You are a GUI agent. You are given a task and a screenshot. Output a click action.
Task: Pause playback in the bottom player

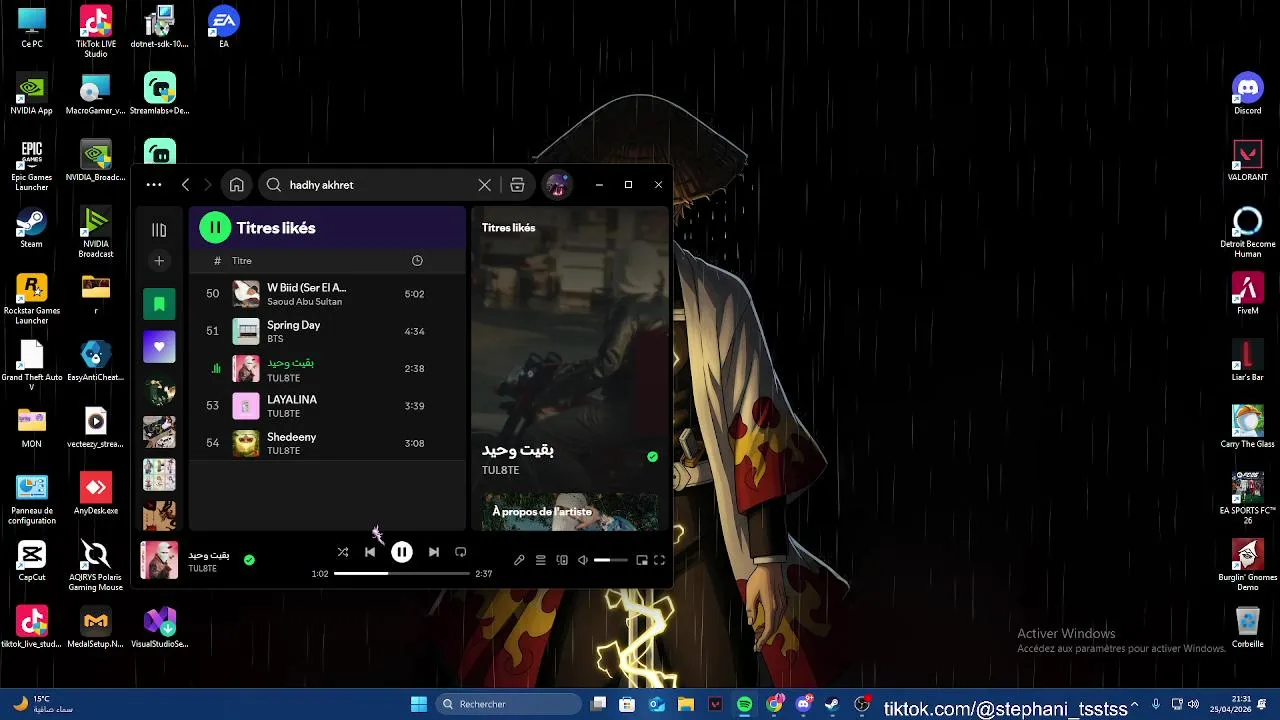pos(401,552)
